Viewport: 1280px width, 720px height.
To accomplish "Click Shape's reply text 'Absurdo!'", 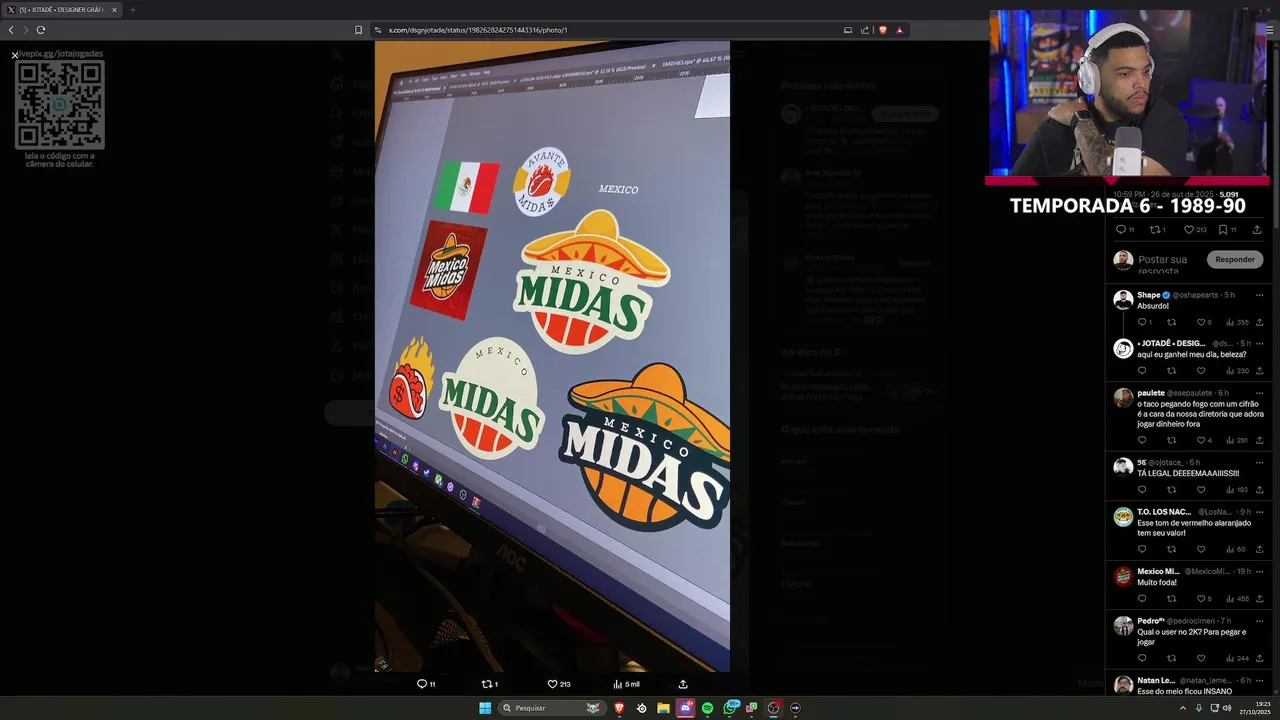I will pos(1153,306).
